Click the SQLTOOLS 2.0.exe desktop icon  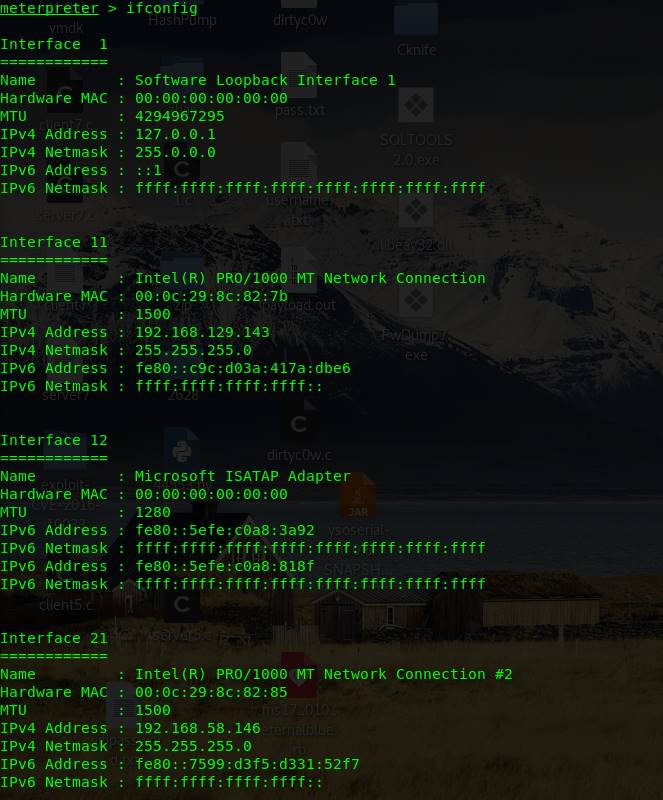416,105
